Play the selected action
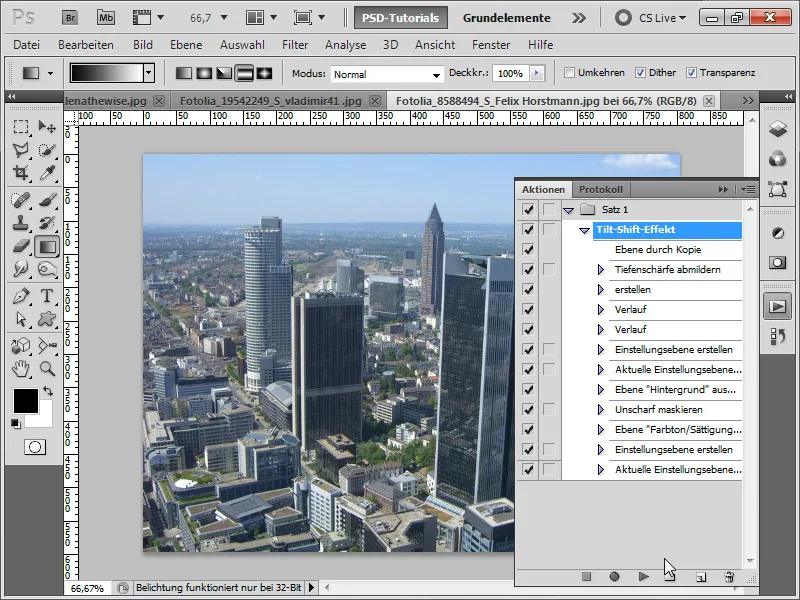 [x=643, y=577]
